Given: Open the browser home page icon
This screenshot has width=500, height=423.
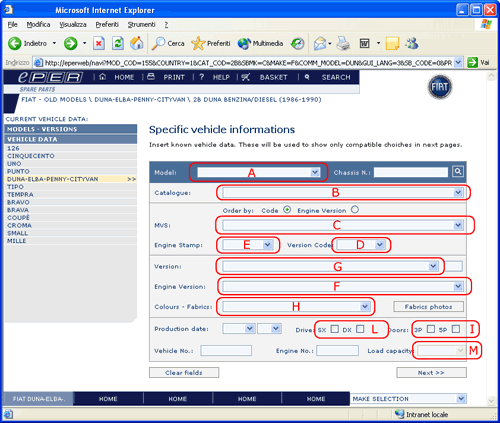Looking at the screenshot, I should 137,43.
